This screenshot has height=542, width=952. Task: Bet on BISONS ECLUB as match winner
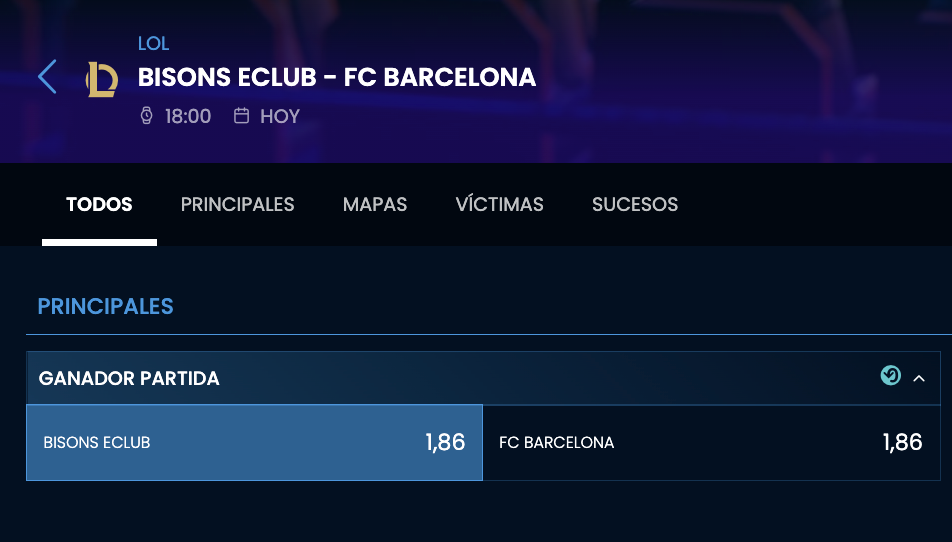coord(254,442)
